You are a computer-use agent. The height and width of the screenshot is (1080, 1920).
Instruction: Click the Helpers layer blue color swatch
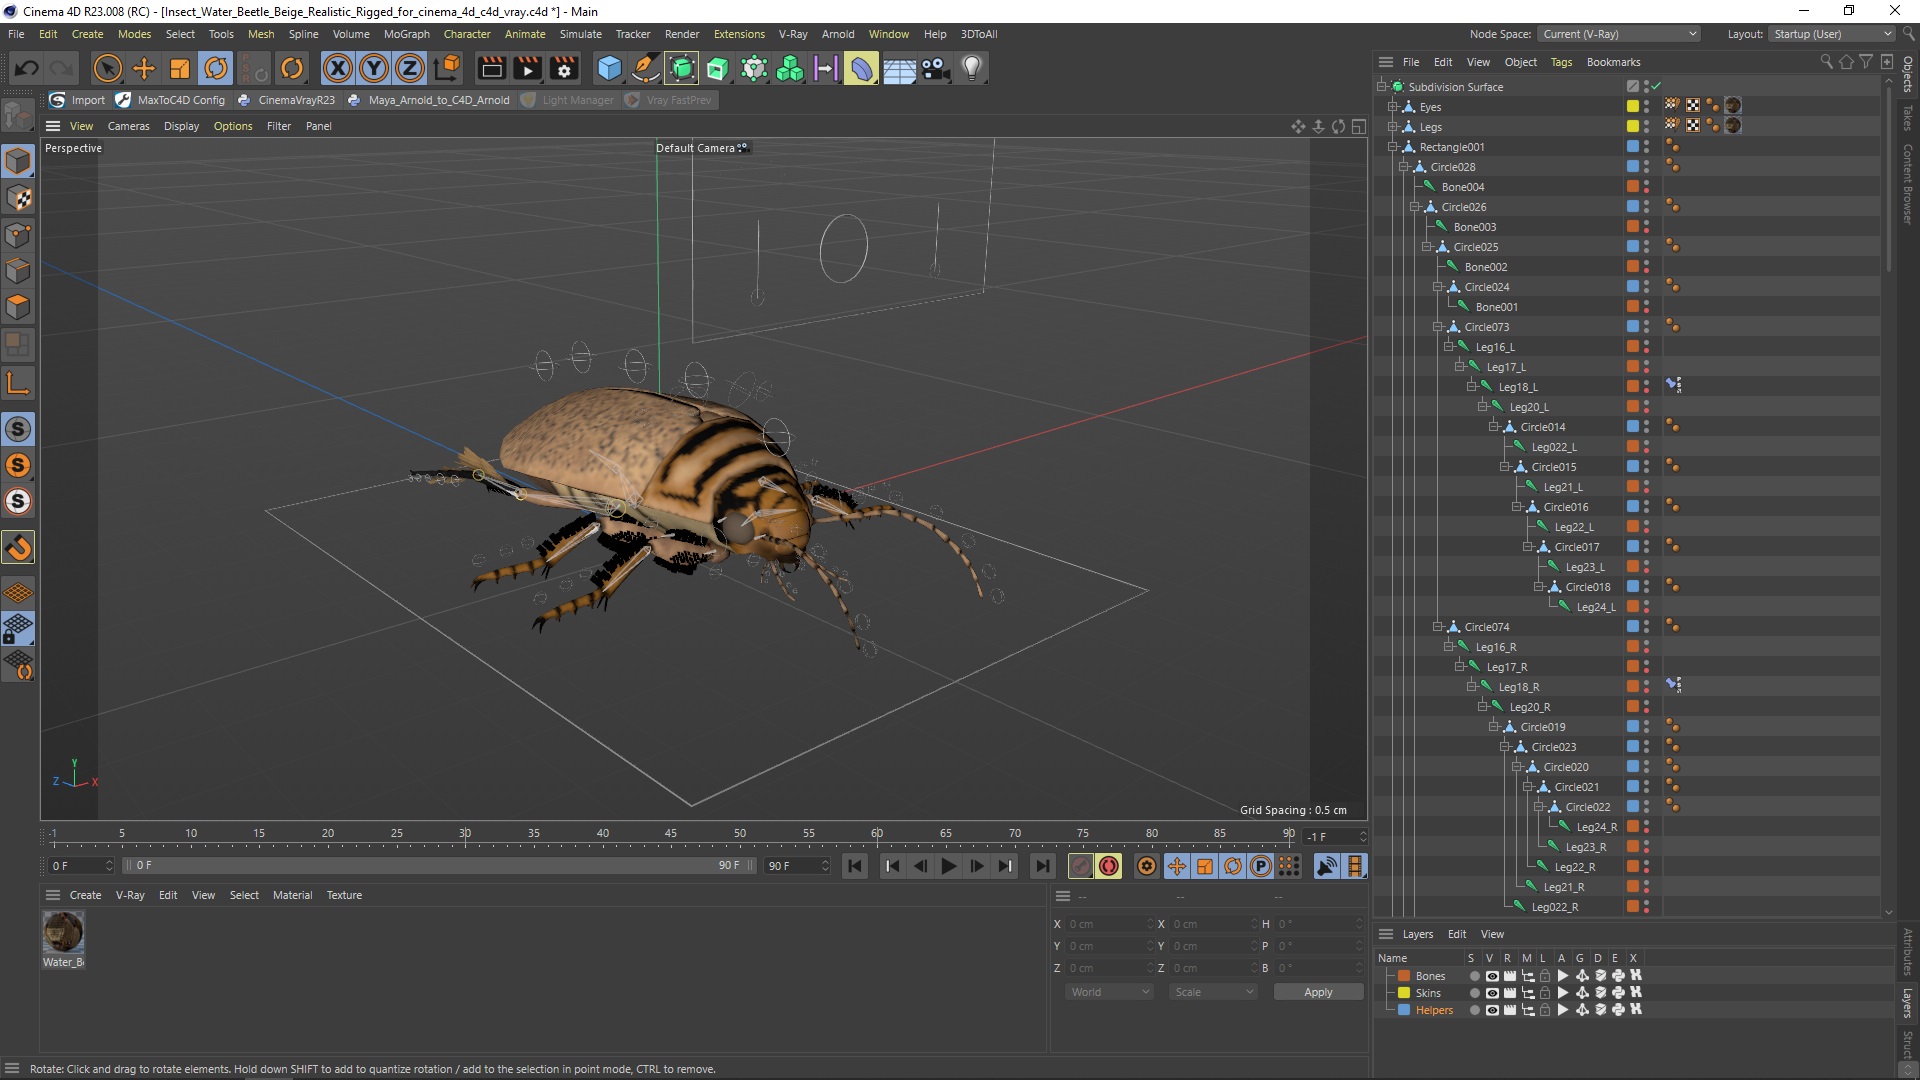click(1404, 1010)
